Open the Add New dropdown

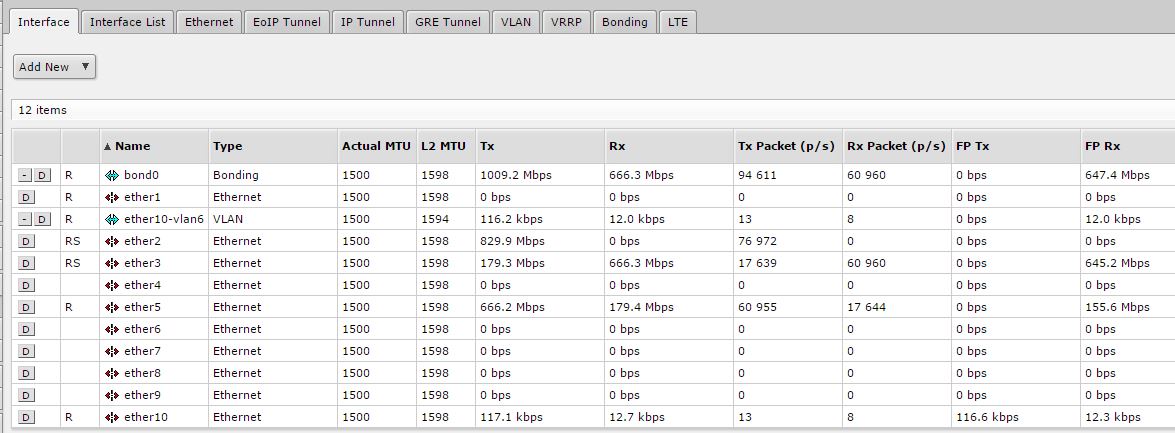[x=54, y=67]
